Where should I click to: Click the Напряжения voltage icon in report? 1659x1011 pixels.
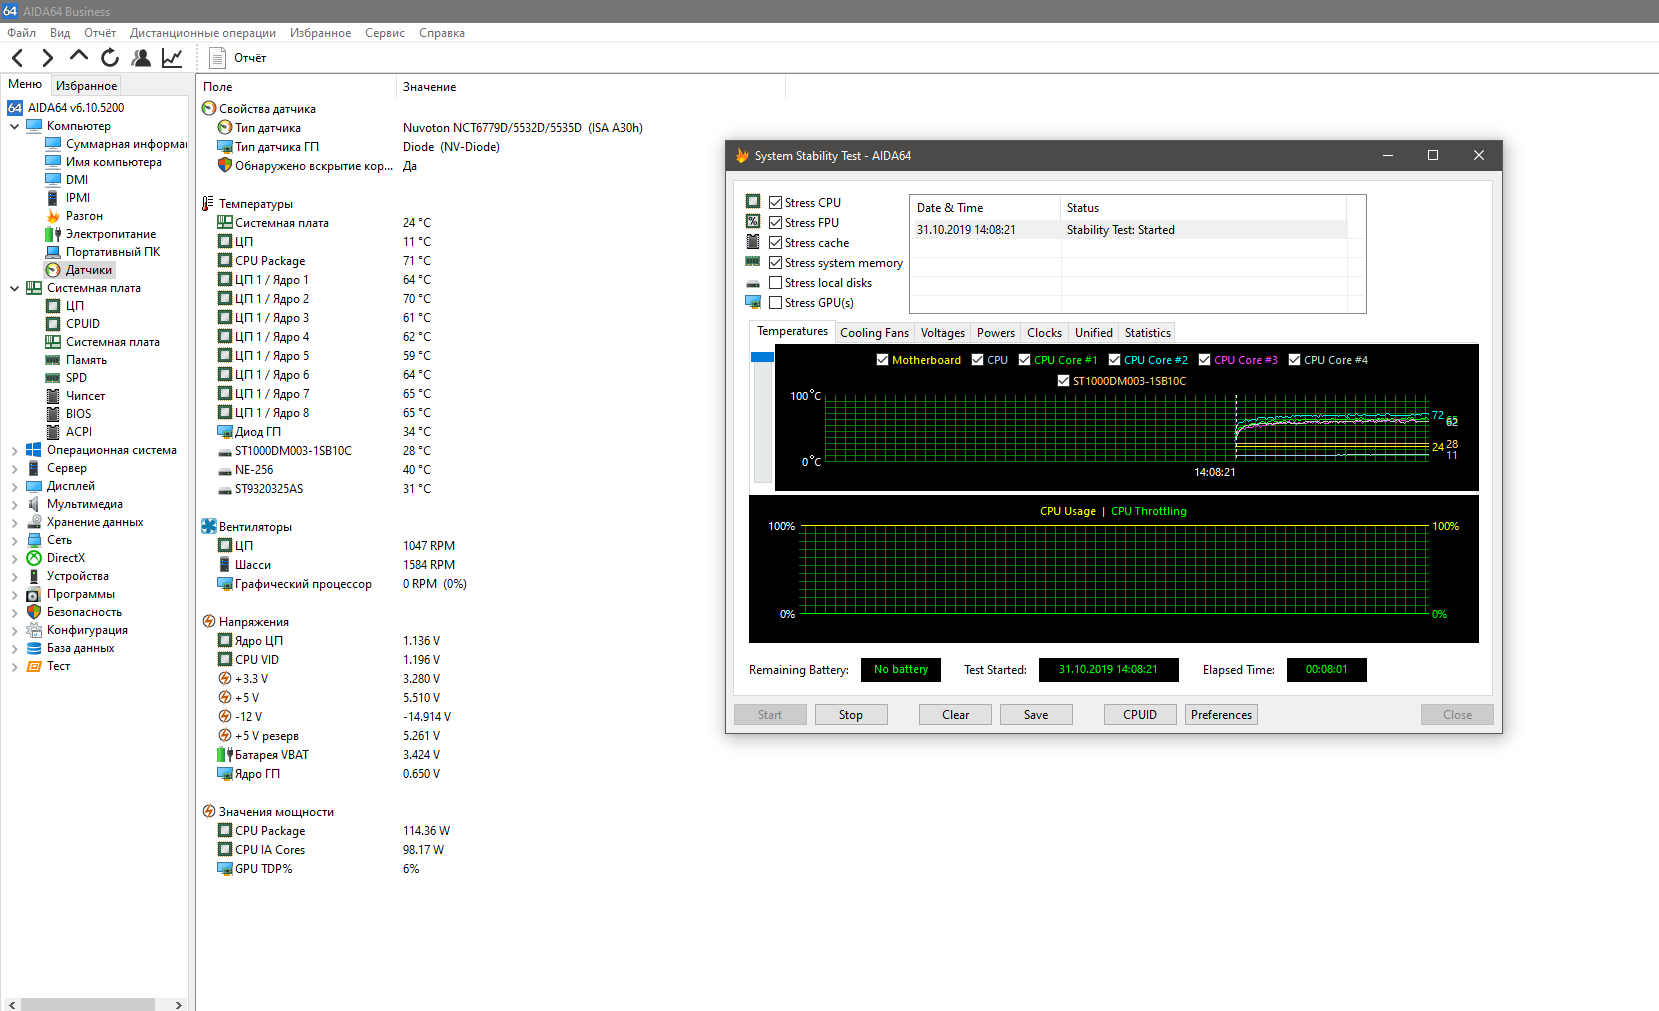click(x=209, y=621)
